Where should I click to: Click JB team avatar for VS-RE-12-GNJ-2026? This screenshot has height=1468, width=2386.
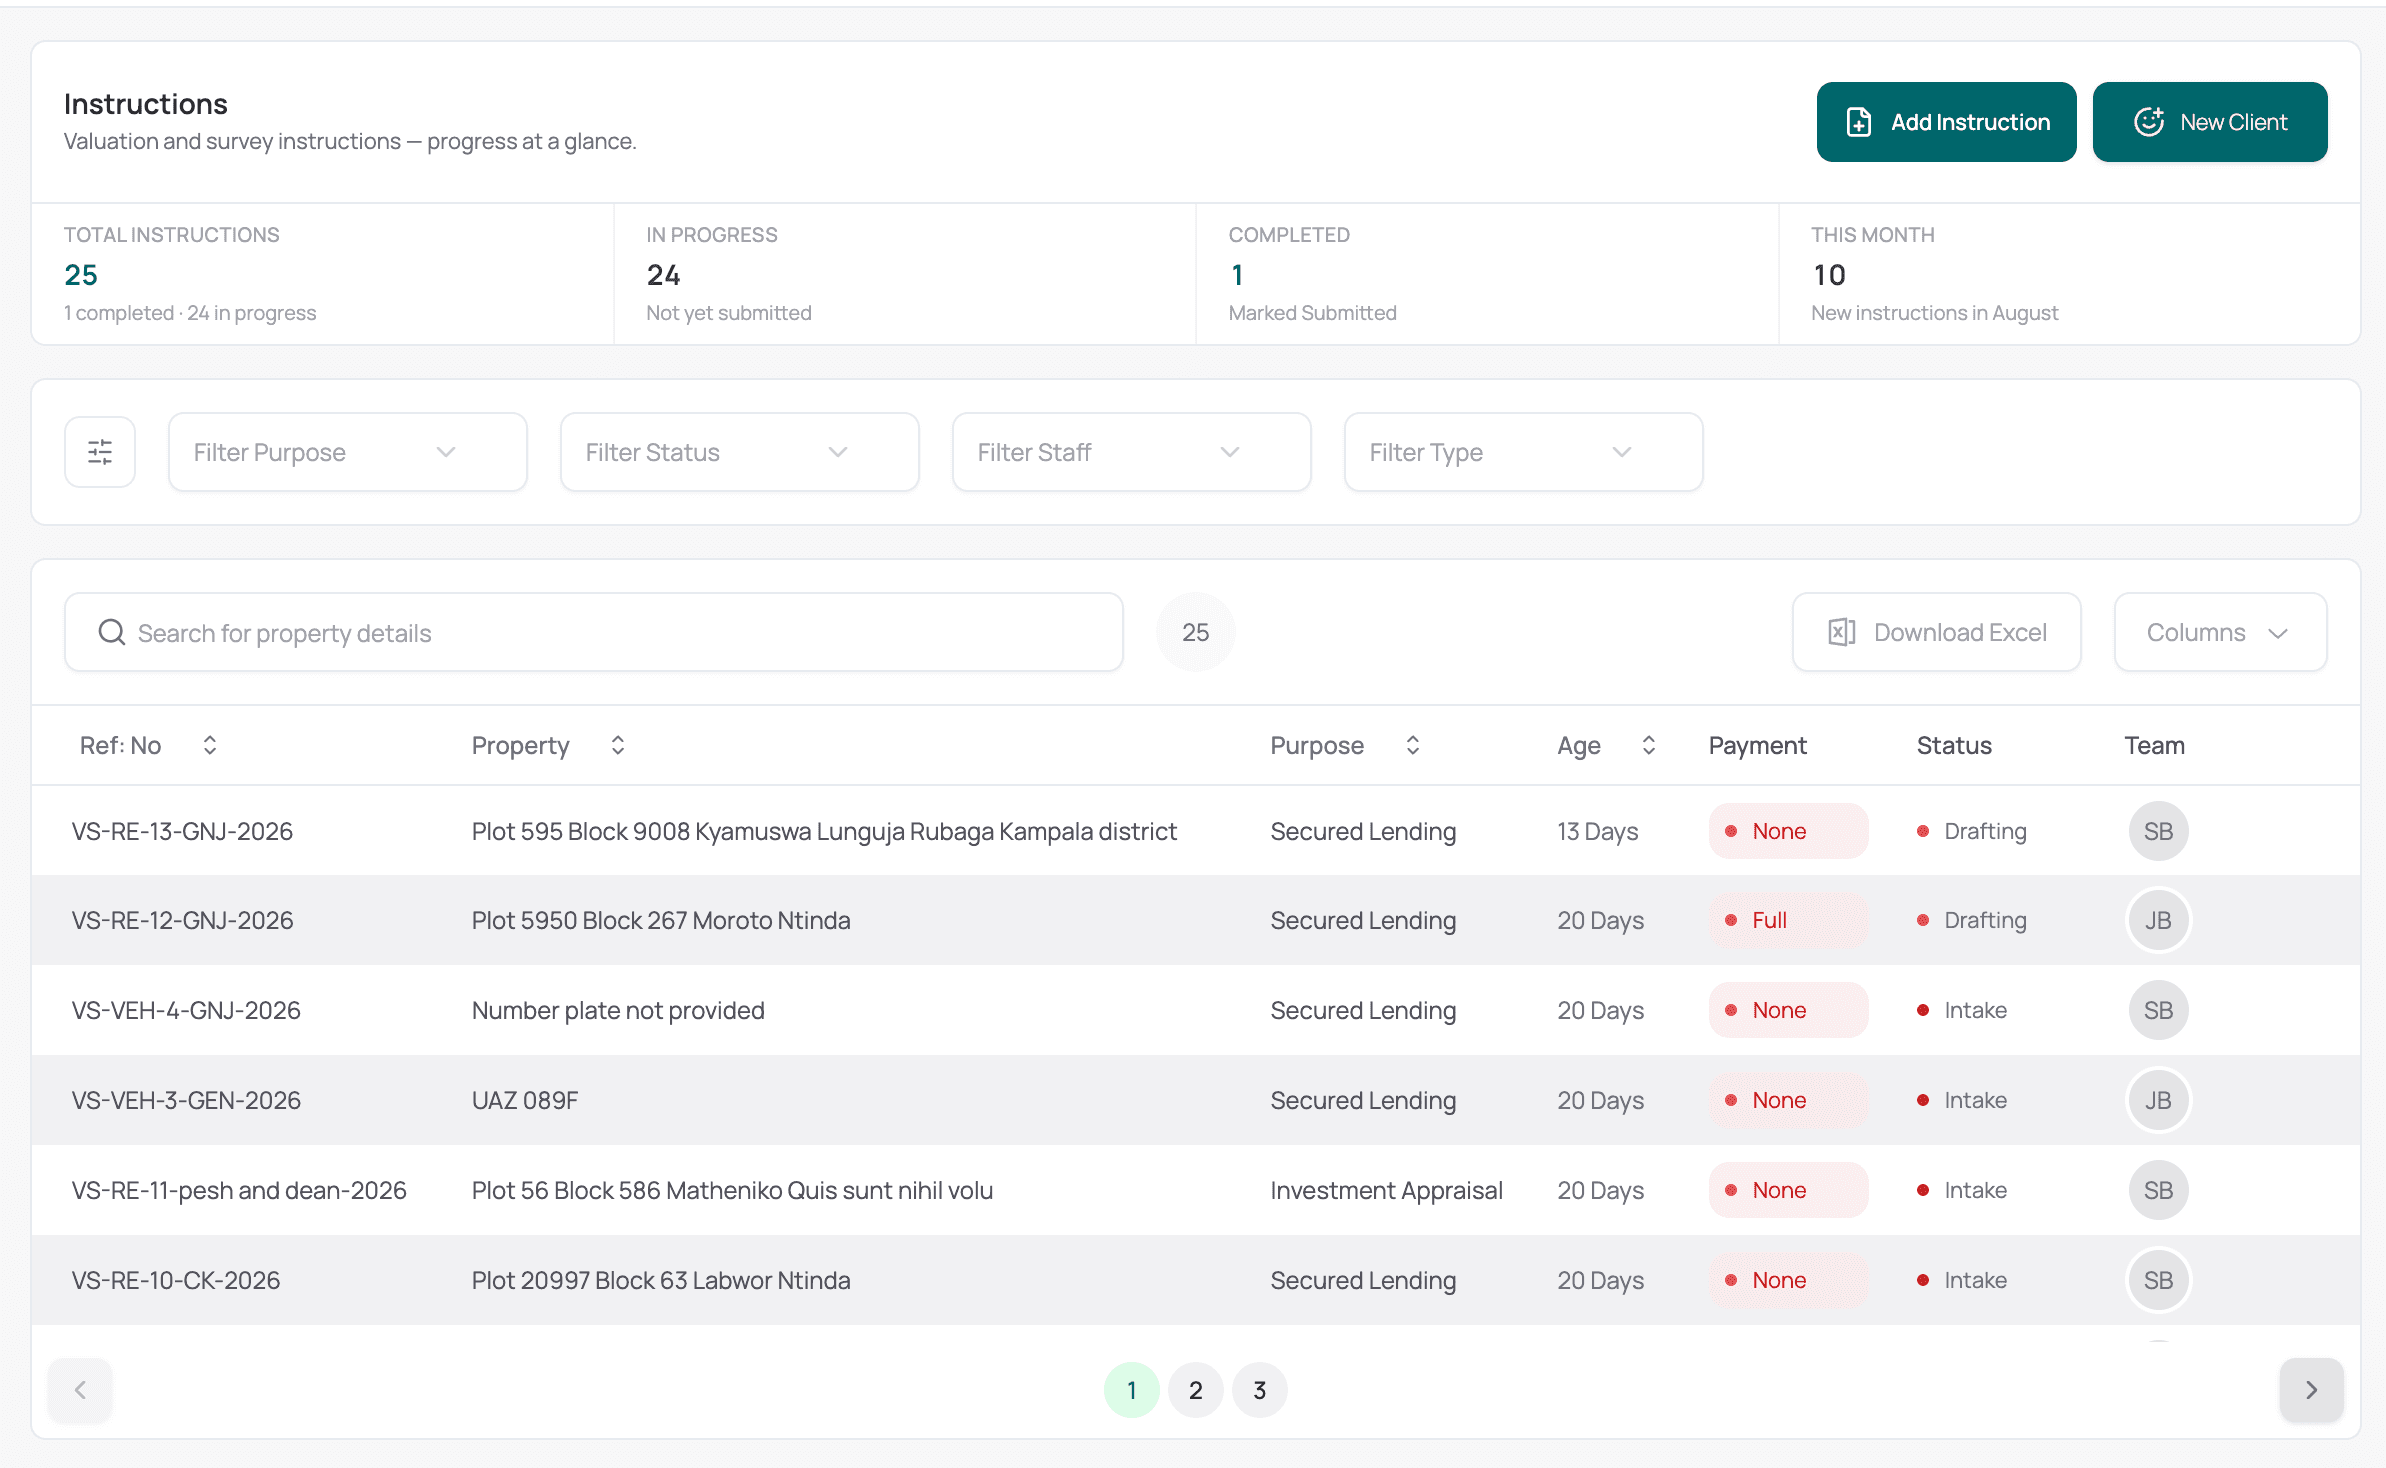click(x=2158, y=920)
